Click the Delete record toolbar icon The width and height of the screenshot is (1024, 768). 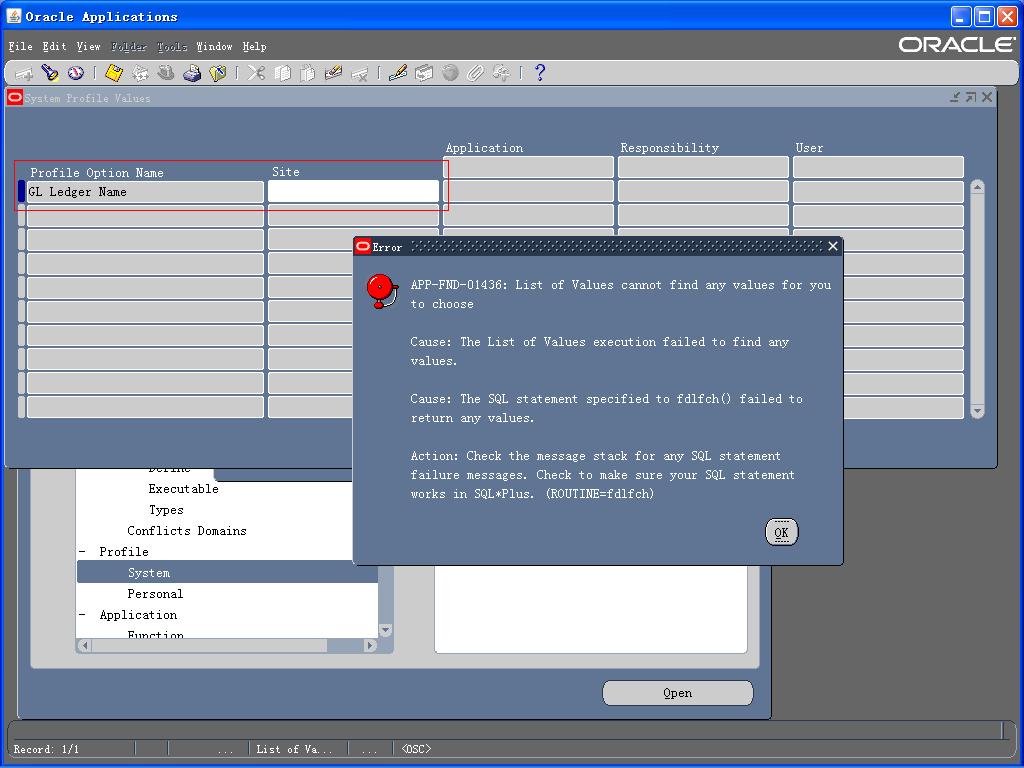coord(359,73)
